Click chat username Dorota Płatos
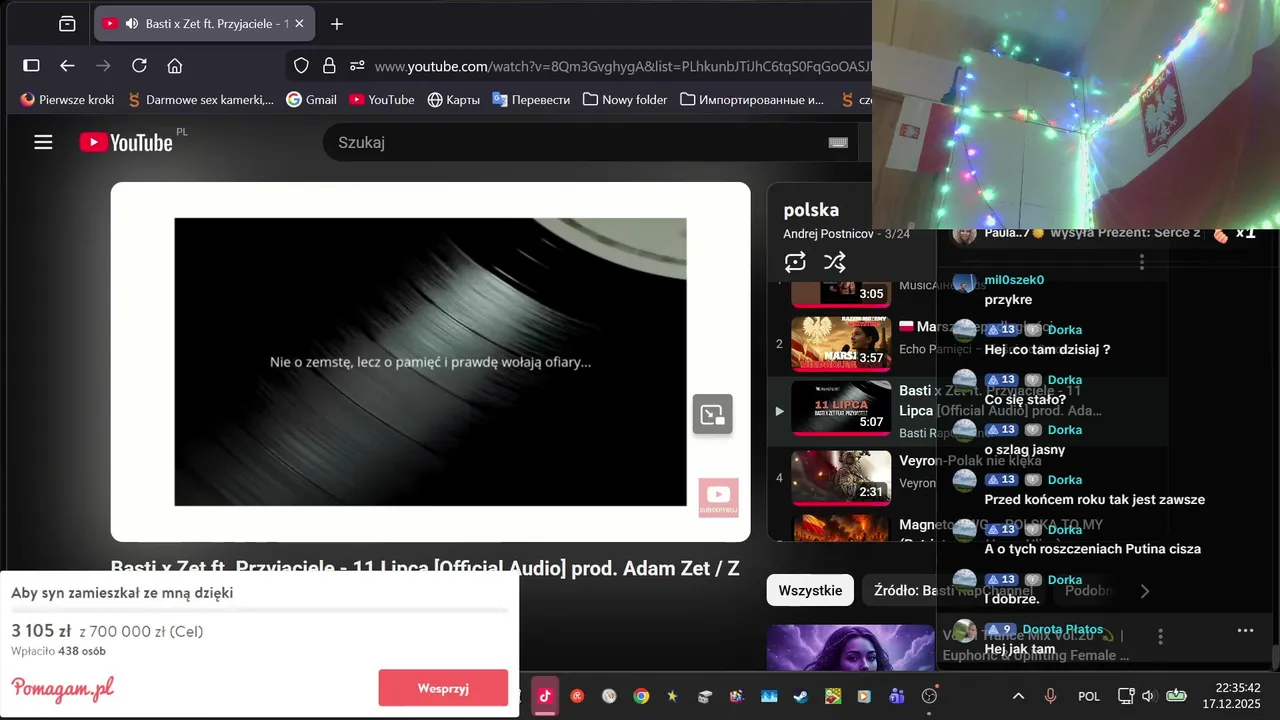The image size is (1280, 720). 1062,630
